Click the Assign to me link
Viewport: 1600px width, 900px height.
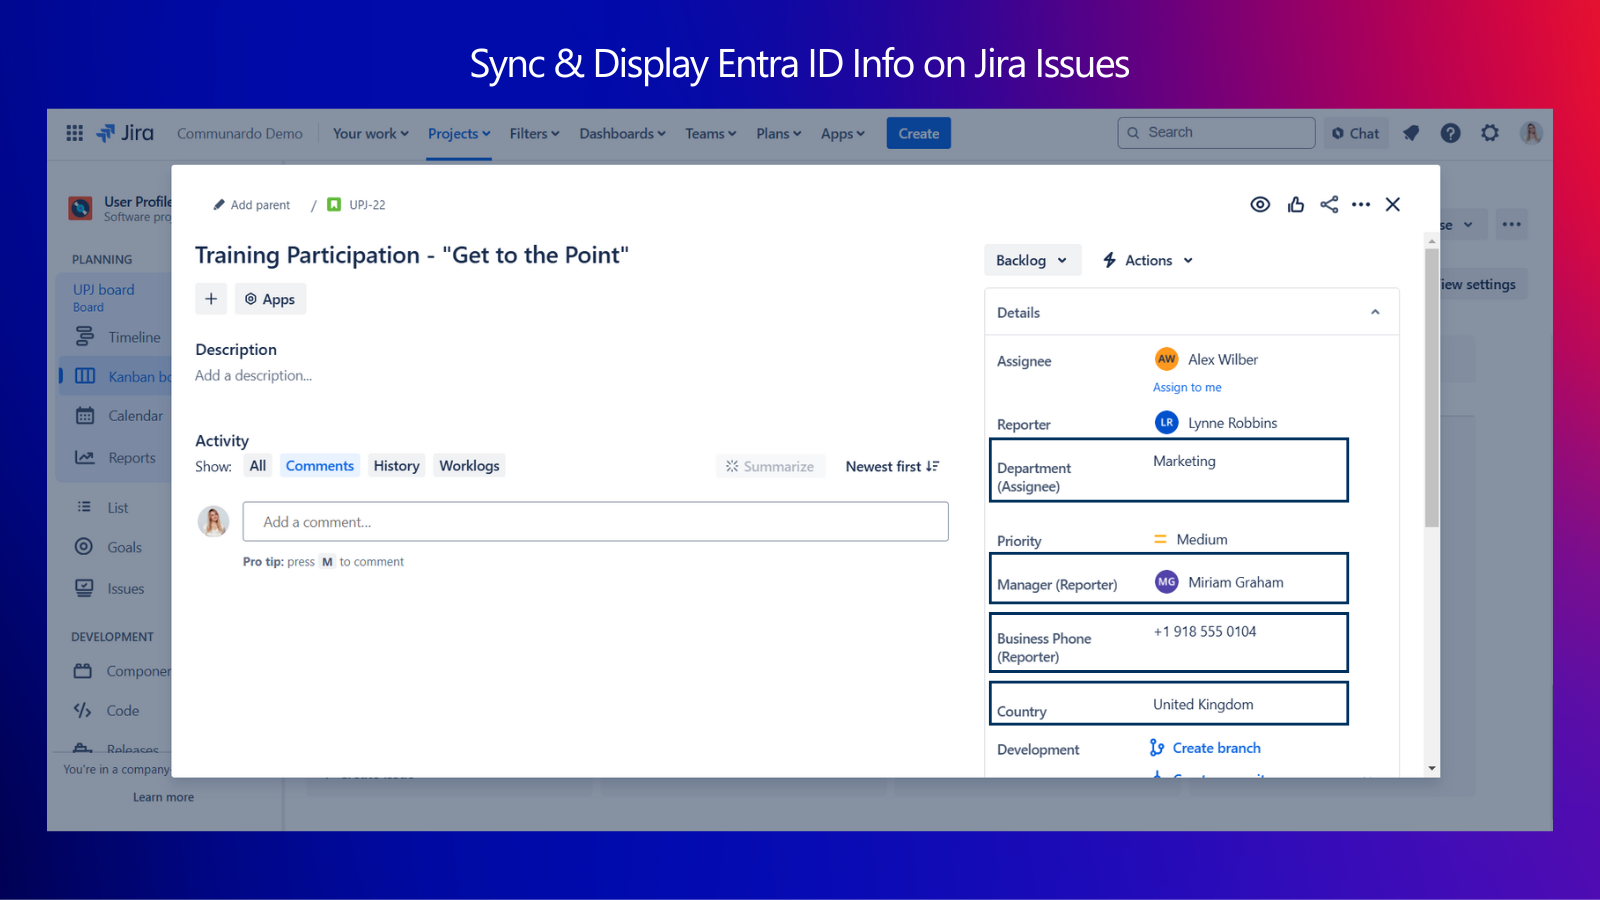pos(1187,388)
